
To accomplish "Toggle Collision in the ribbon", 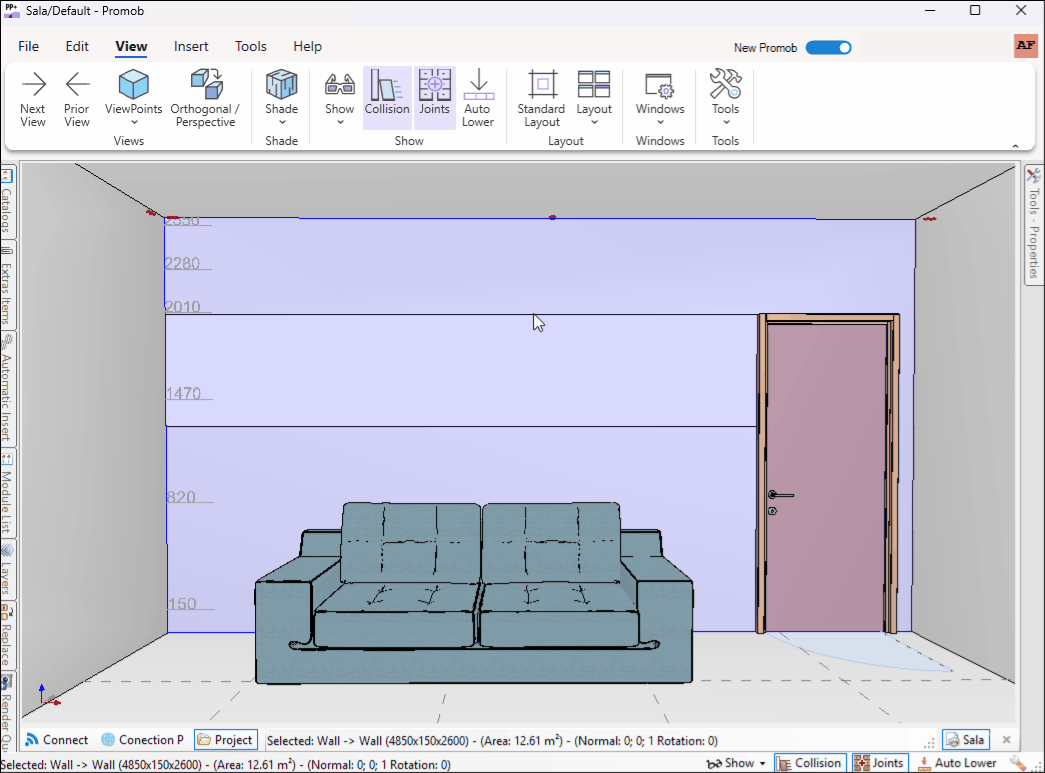I will 387,98.
